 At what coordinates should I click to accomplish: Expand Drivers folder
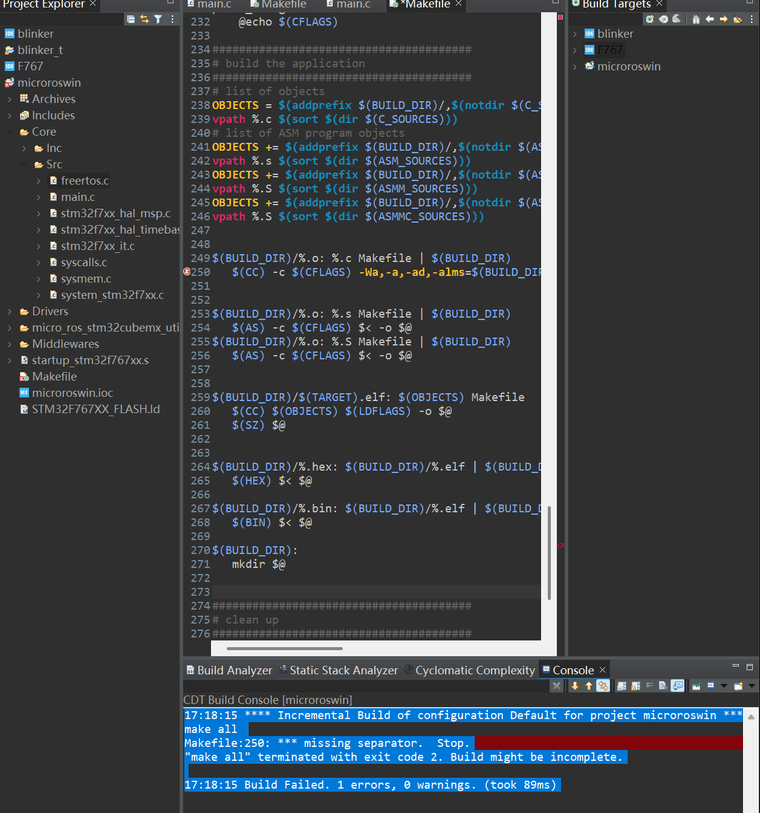10,312
